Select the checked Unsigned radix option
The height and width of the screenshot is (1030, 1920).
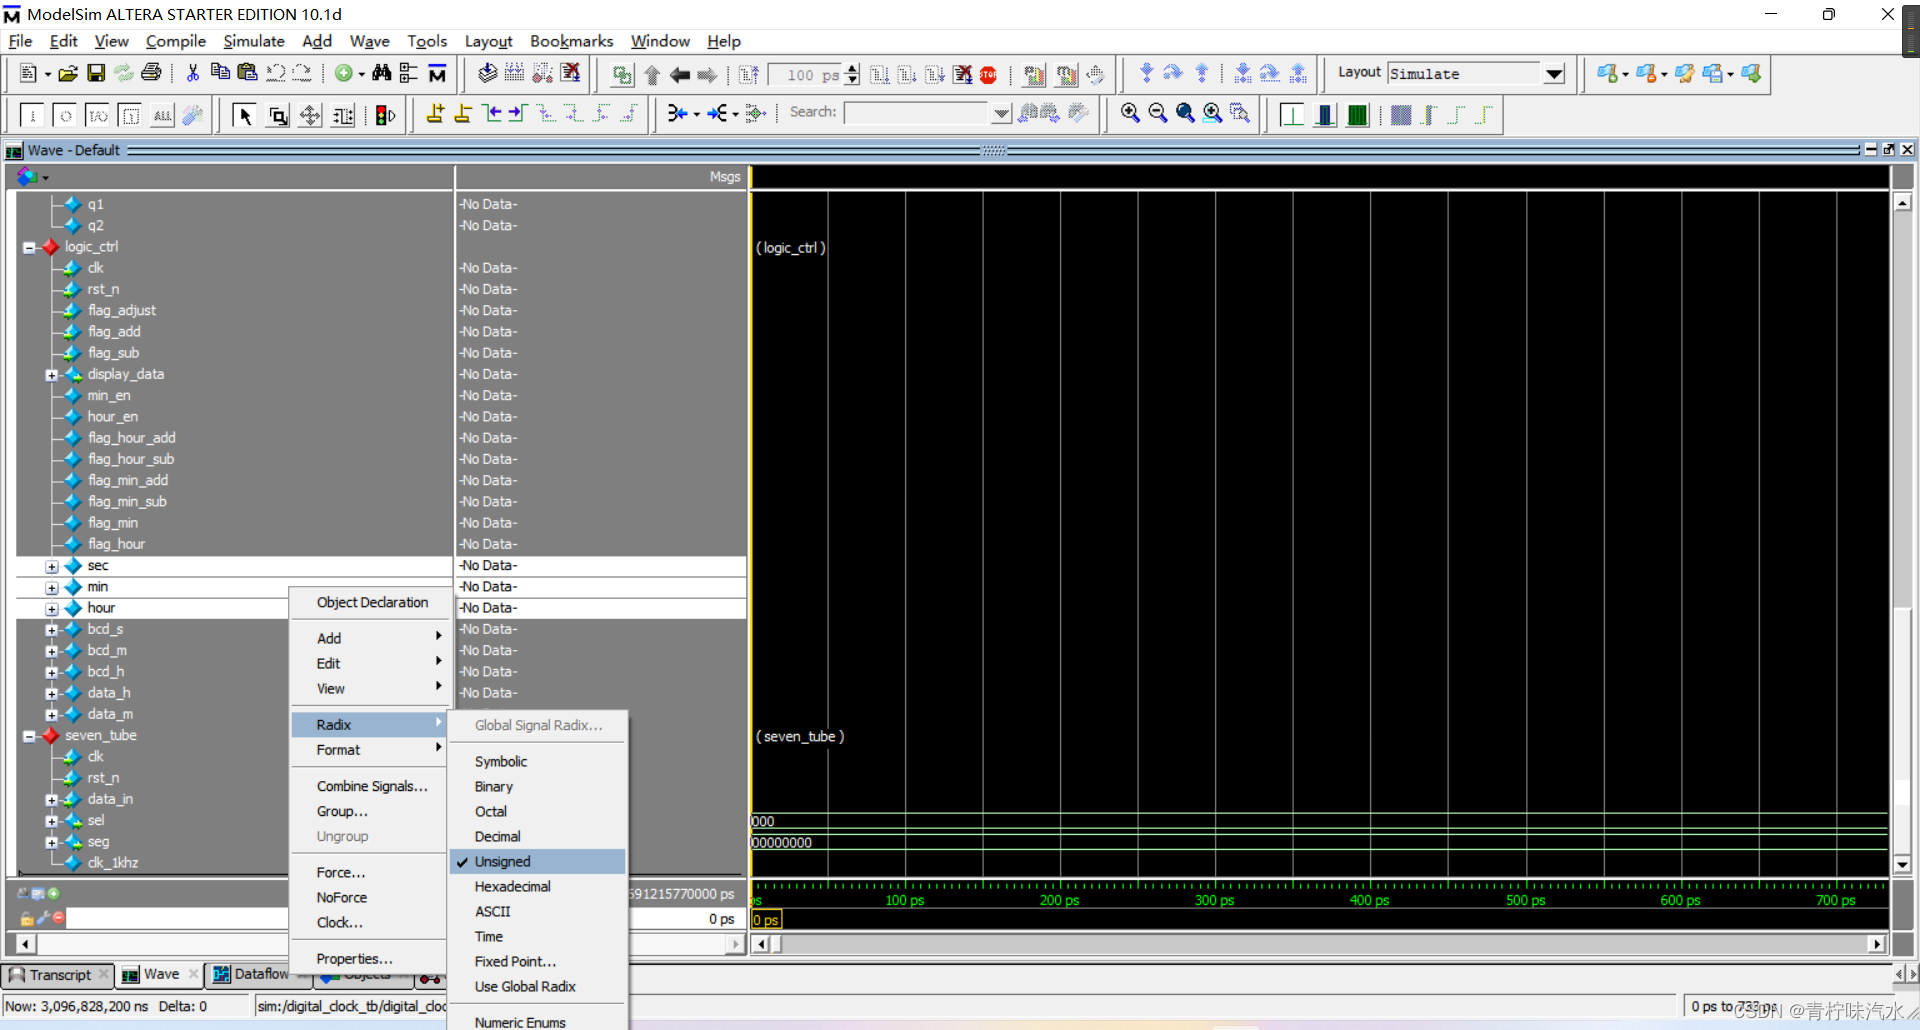(537, 861)
